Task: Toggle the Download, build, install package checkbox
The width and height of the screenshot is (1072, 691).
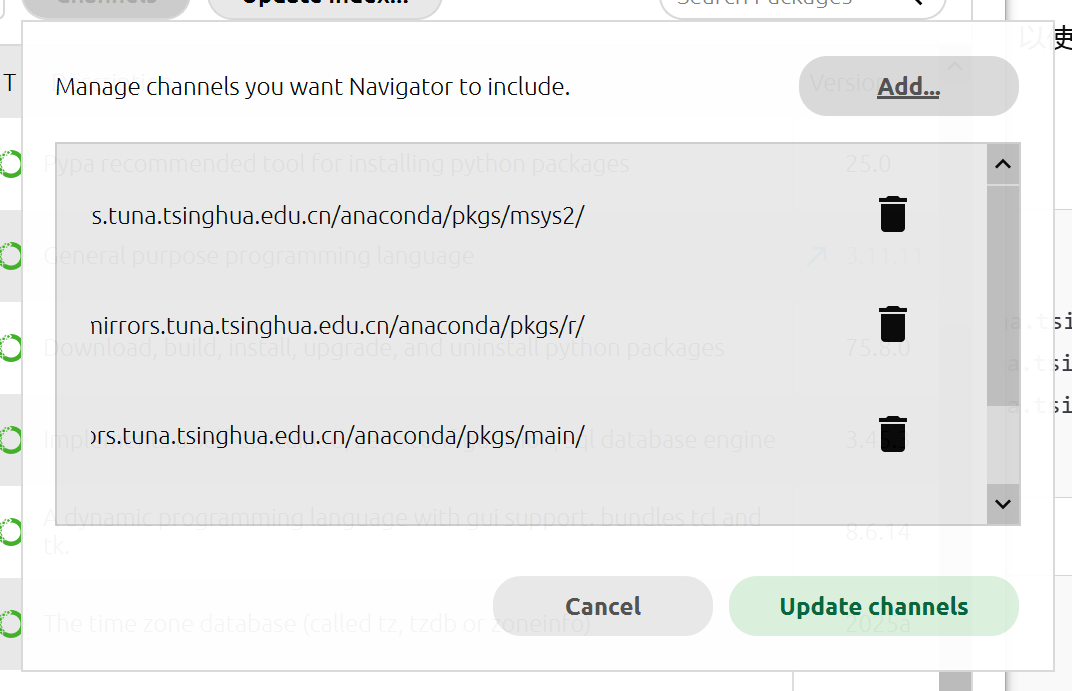Action: coord(10,348)
